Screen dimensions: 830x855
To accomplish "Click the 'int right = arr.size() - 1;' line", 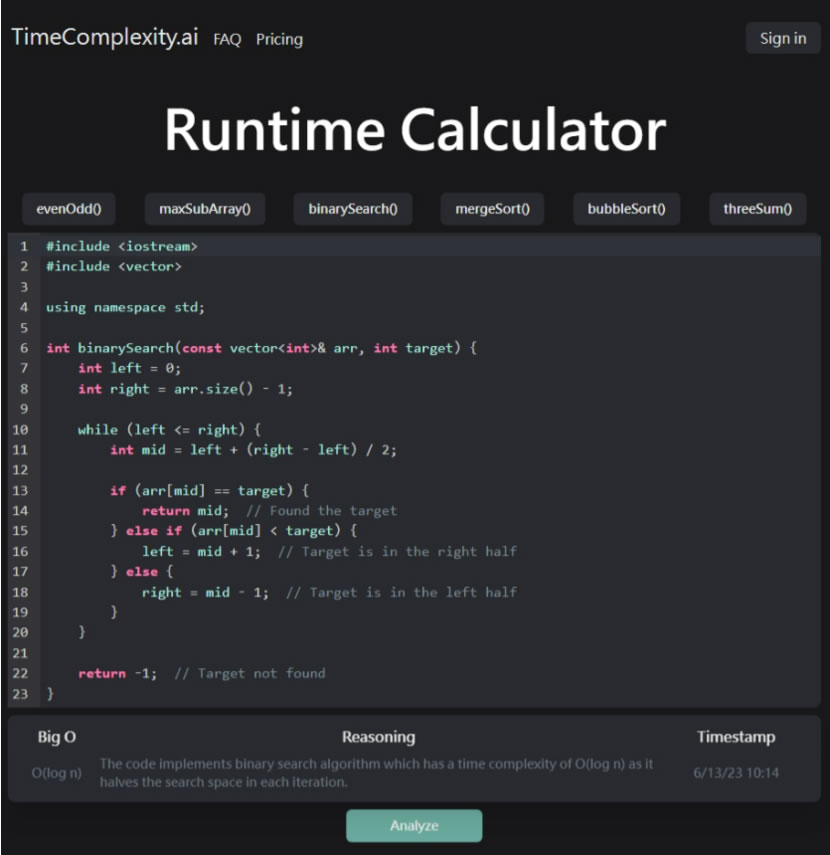I will click(185, 389).
